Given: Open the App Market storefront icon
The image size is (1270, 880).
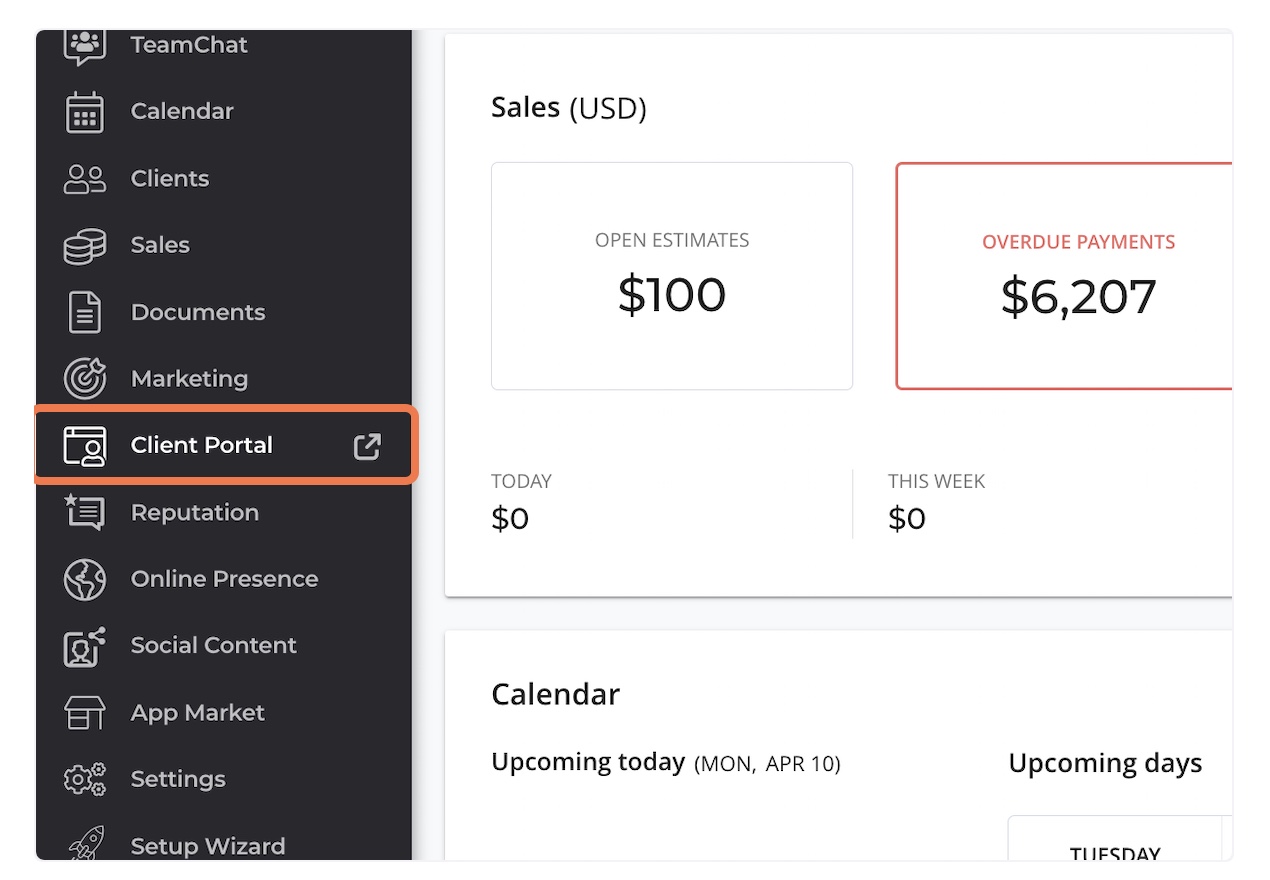Looking at the screenshot, I should tap(84, 713).
